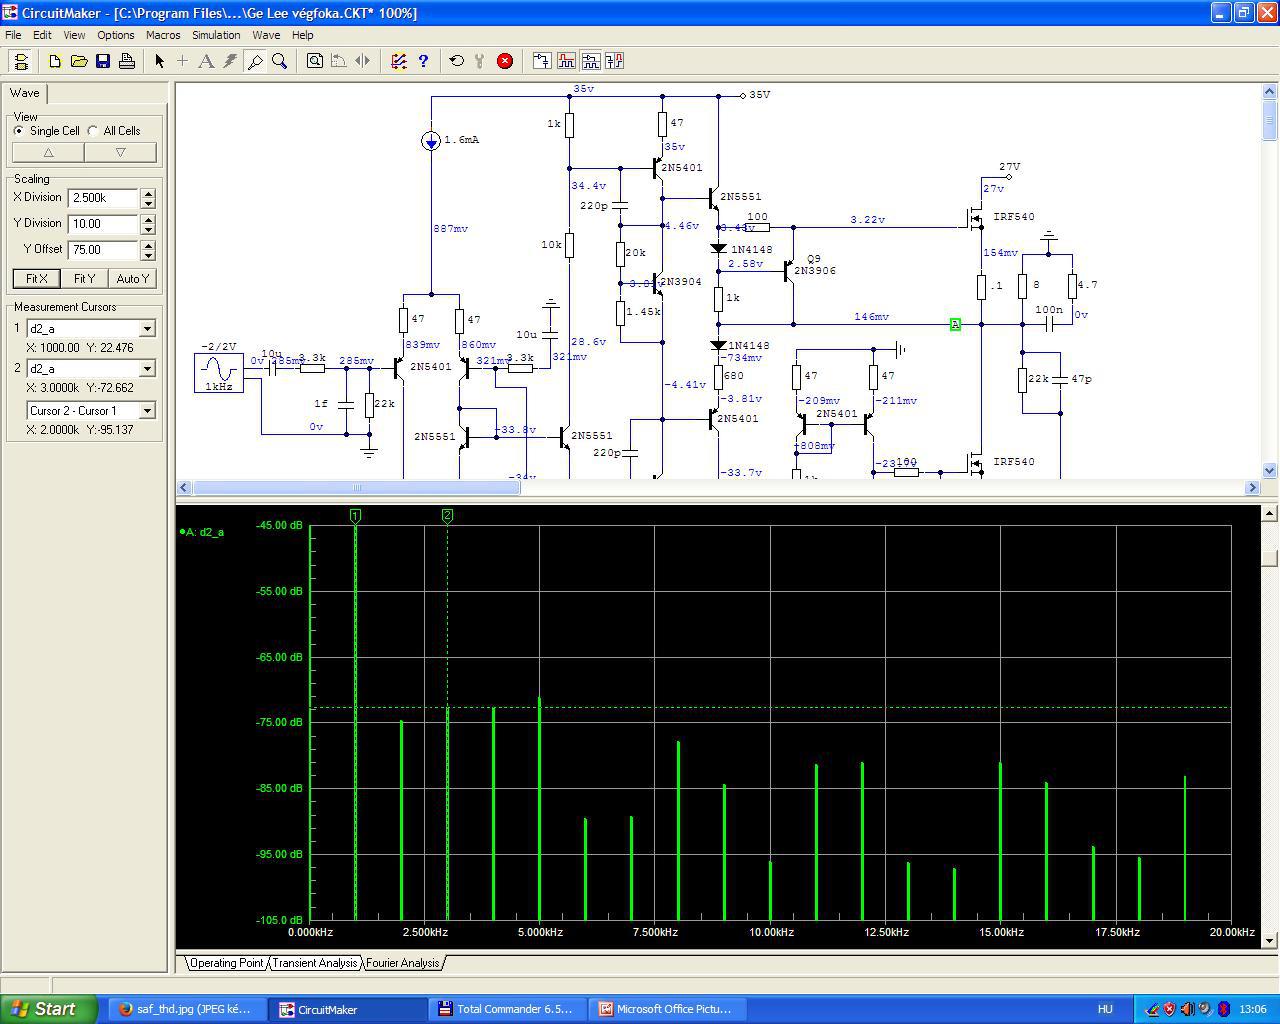This screenshot has height=1024, width=1280.
Task: Expand Cursor 2 signal dropdown
Action: [x=147, y=369]
